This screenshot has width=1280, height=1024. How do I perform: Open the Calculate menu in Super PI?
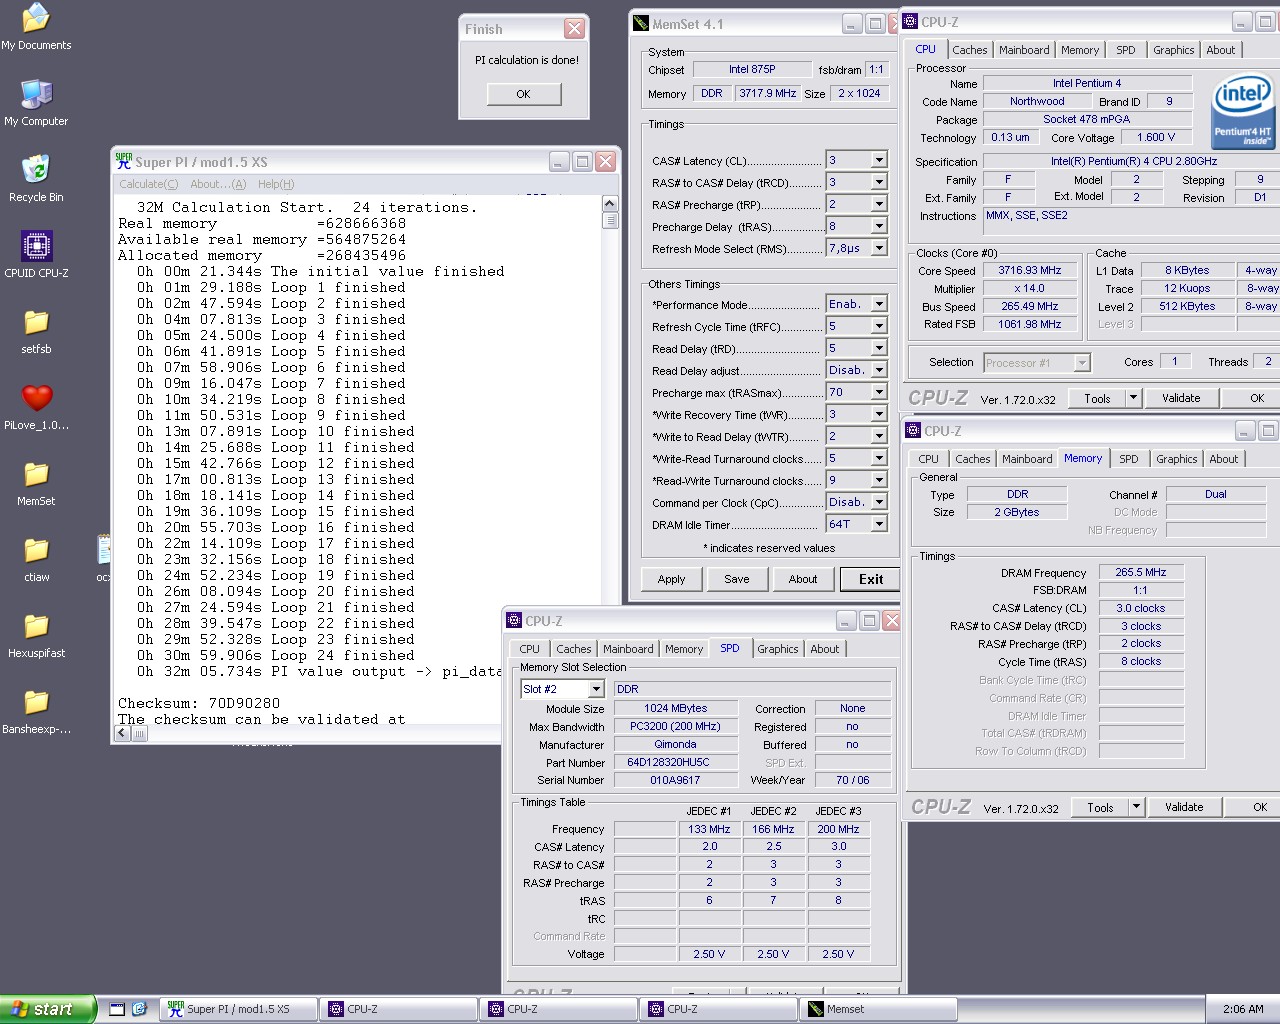(148, 184)
